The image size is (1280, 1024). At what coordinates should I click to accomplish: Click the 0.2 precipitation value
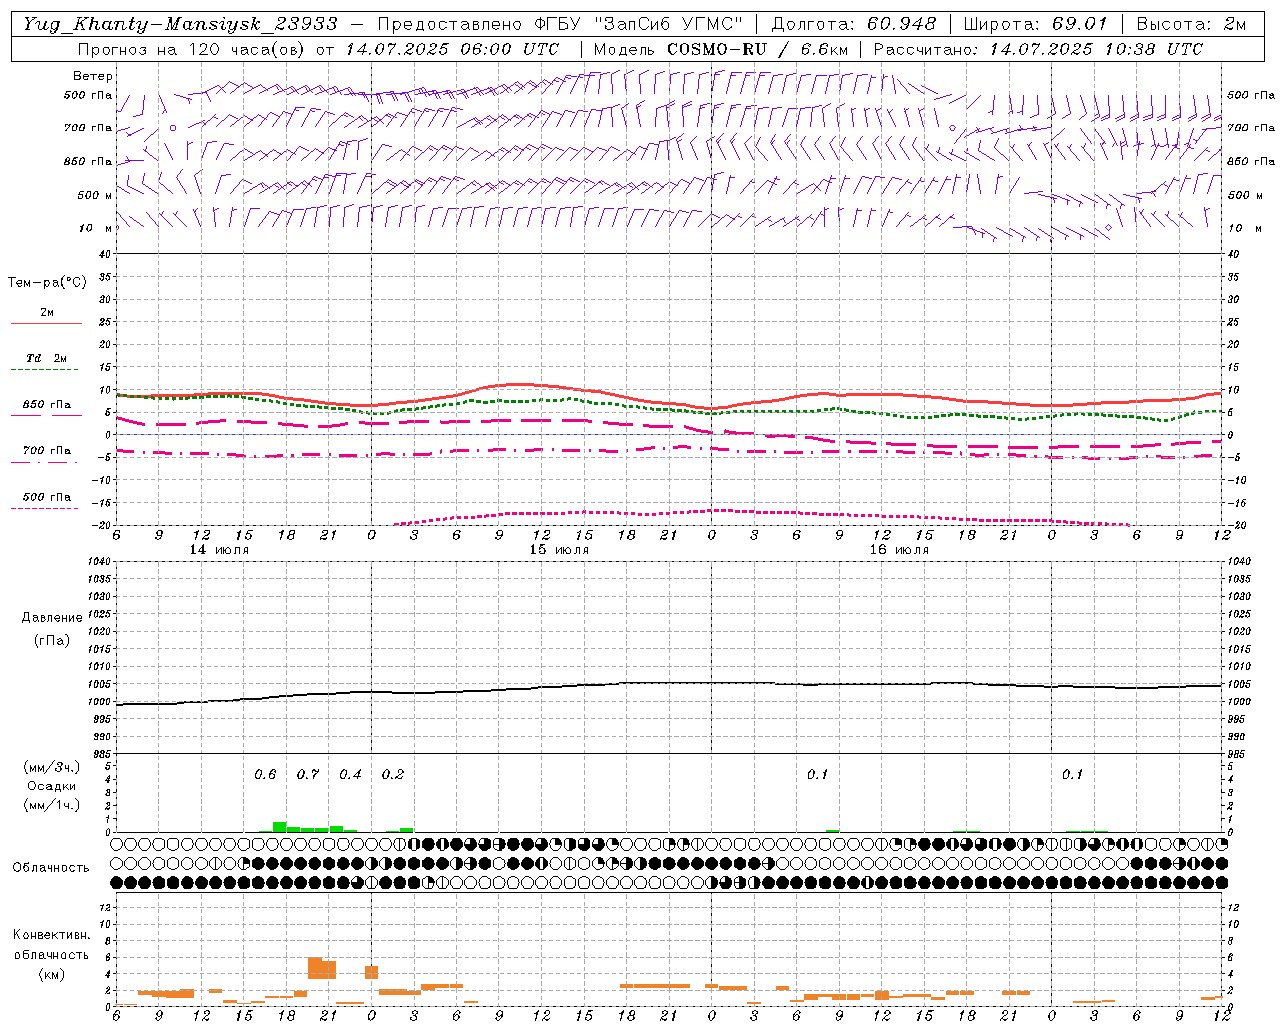[x=393, y=775]
